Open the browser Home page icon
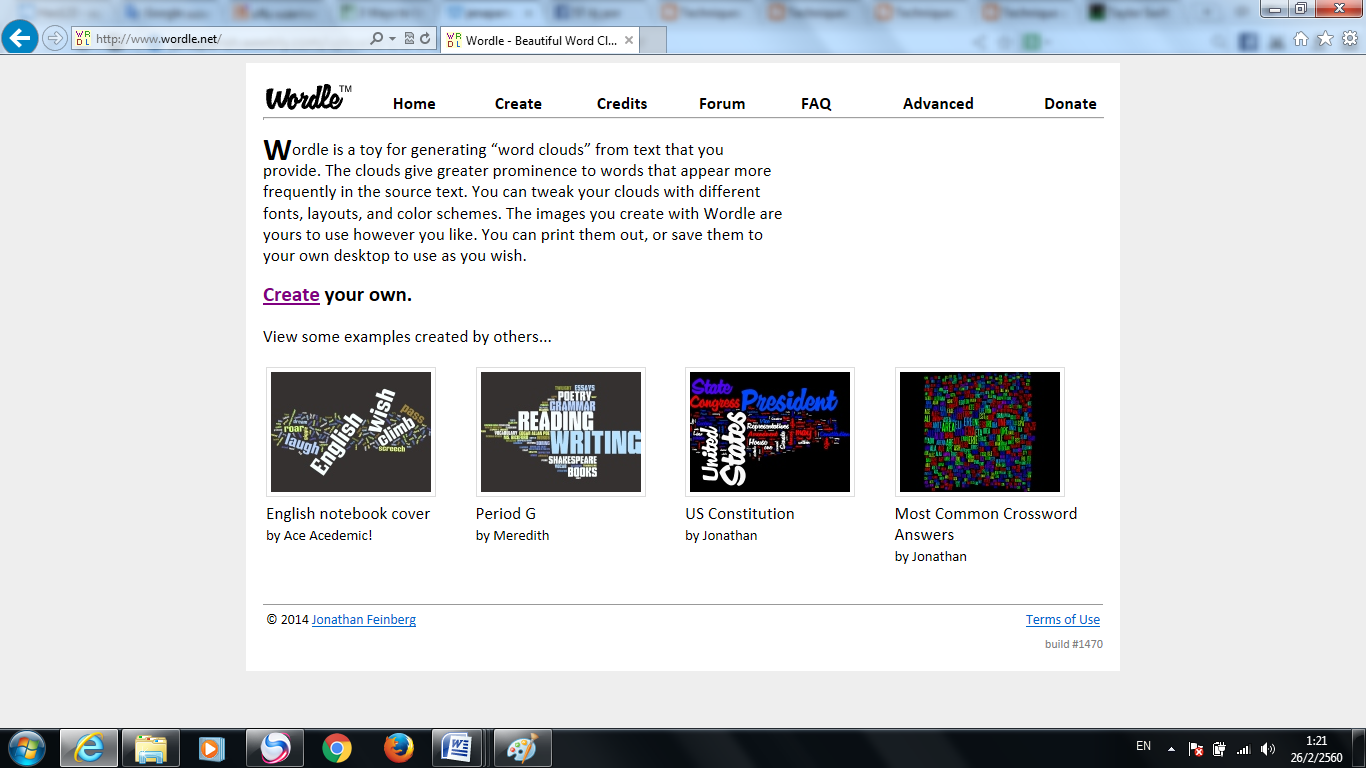Screen dimensions: 1366x768 (x=1300, y=39)
